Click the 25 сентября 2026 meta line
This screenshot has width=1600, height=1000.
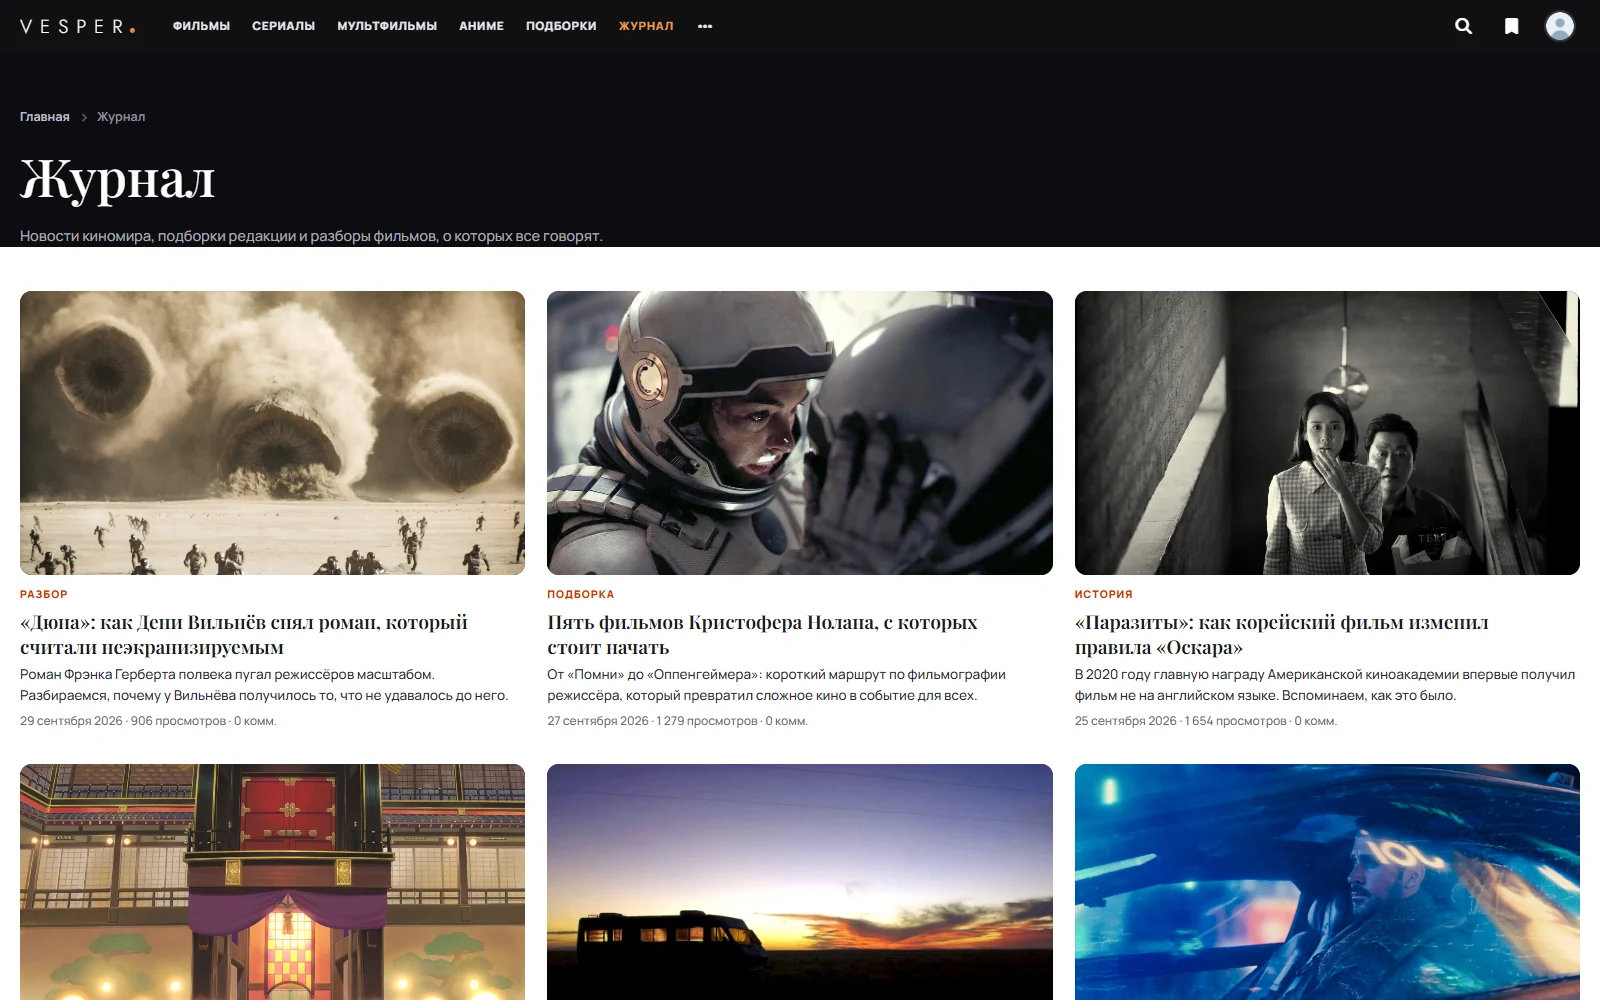1205,721
